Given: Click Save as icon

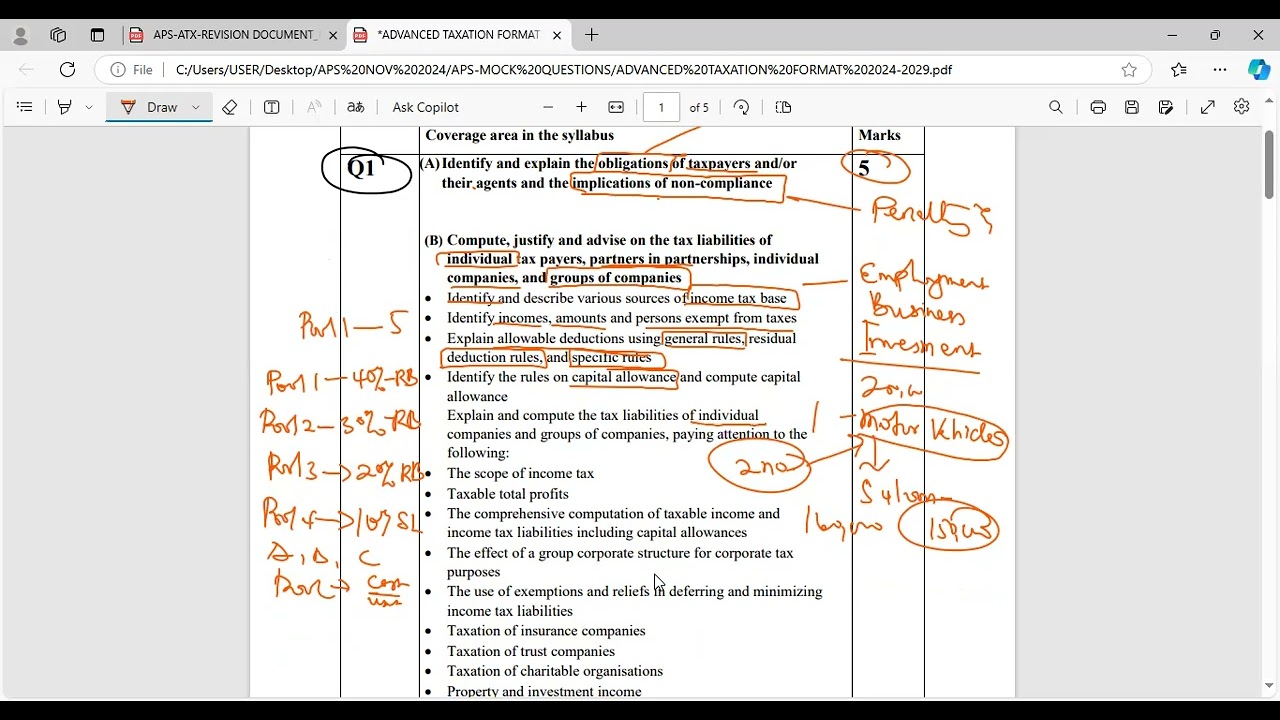Looking at the screenshot, I should click(x=1166, y=107).
